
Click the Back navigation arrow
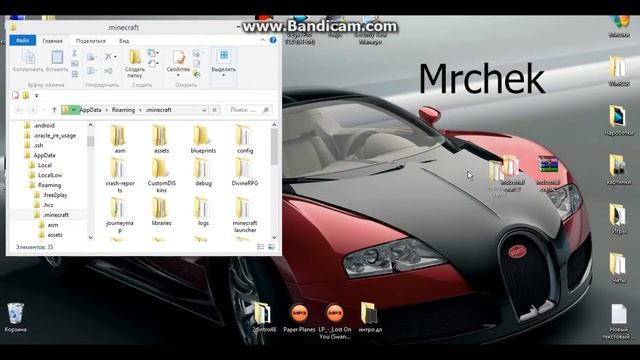click(18, 110)
